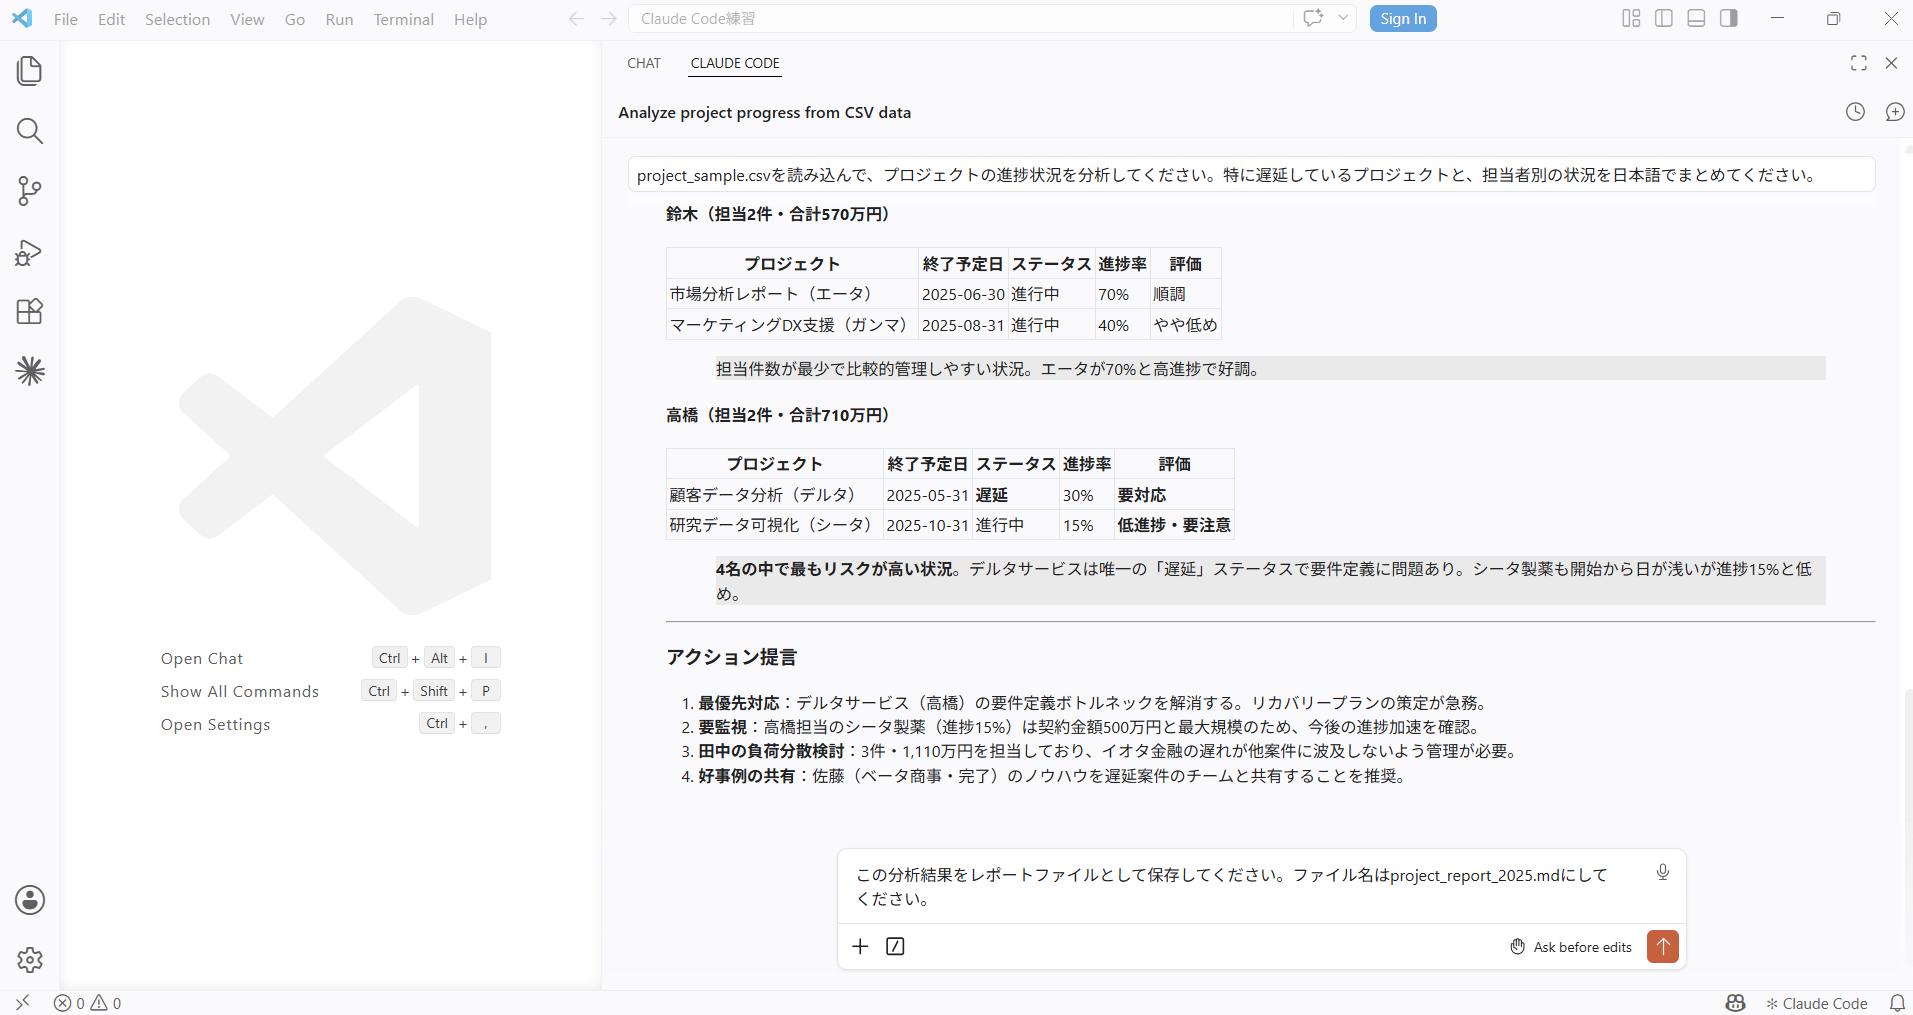Open the Claude Code sidebar icon
This screenshot has width=1913, height=1015.
30,371
